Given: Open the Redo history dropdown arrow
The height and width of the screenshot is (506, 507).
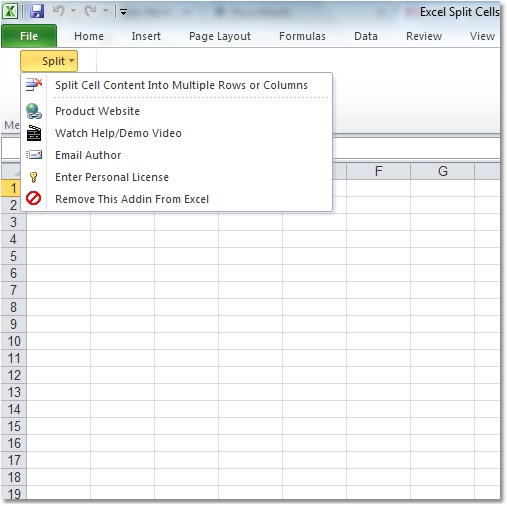Looking at the screenshot, I should [x=105, y=11].
